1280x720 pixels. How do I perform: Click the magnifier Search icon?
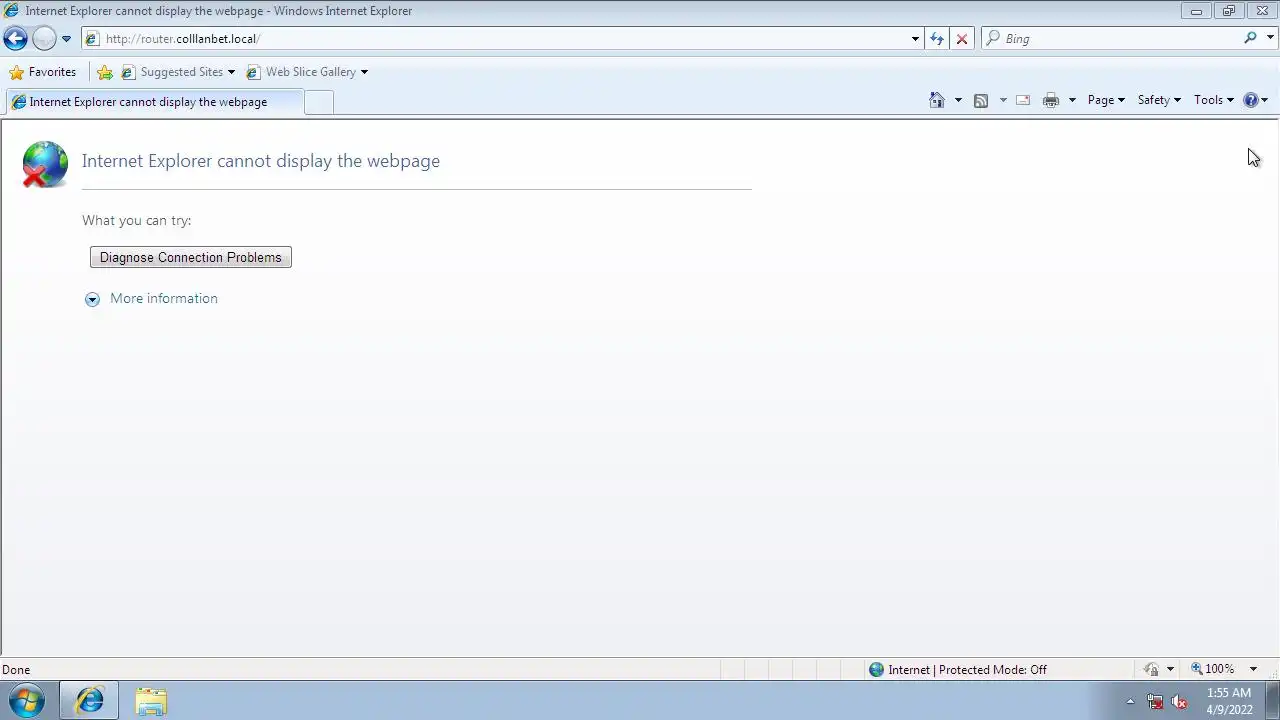click(1251, 38)
